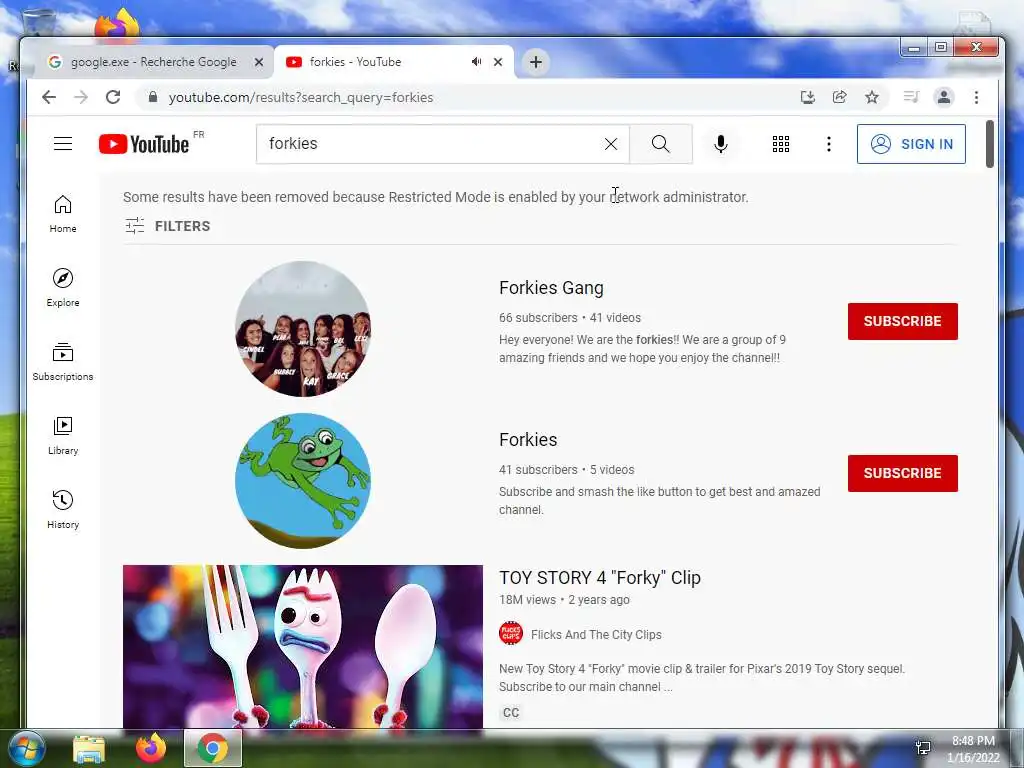Screen dimensions: 1024x768
Task: Open the TOY STORY 4 Forky video thumbnail
Action: click(303, 647)
